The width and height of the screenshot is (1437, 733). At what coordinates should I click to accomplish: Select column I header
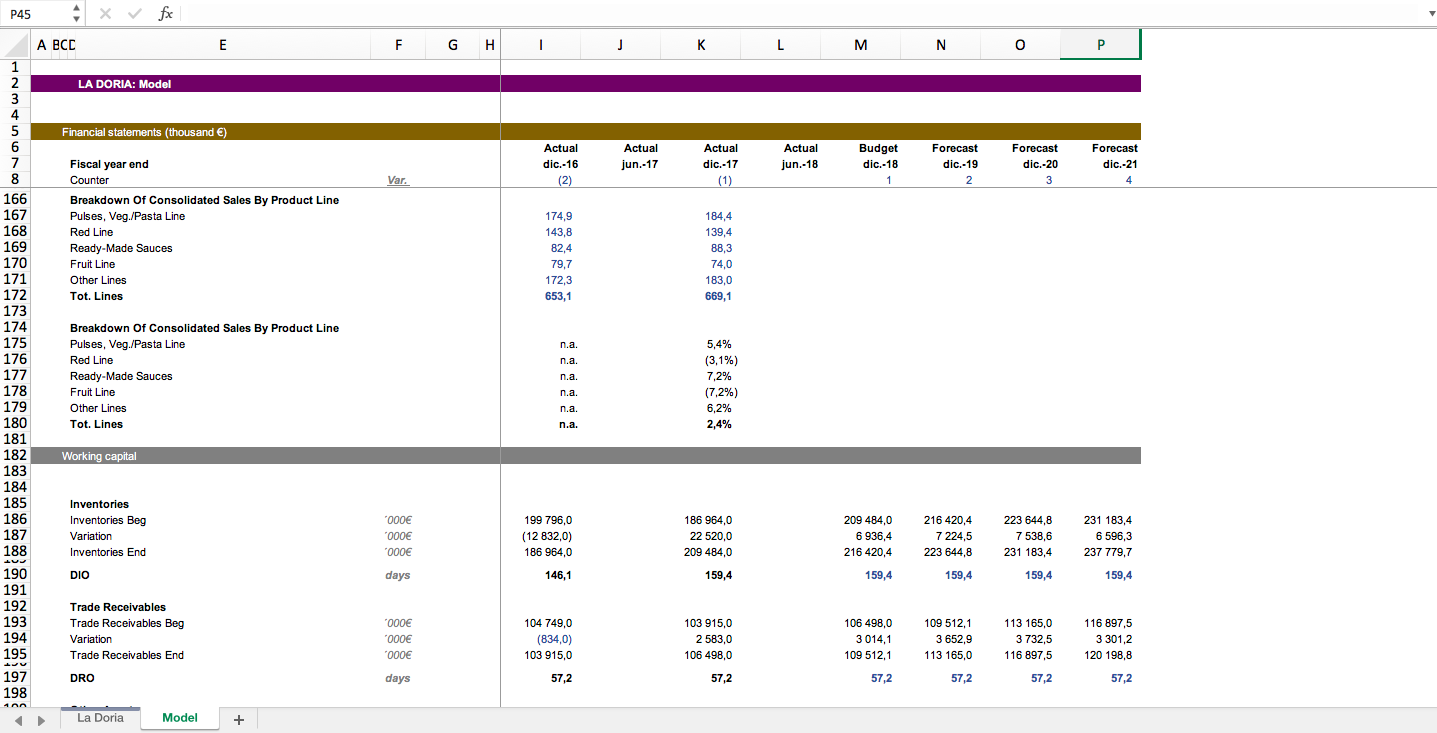[541, 44]
